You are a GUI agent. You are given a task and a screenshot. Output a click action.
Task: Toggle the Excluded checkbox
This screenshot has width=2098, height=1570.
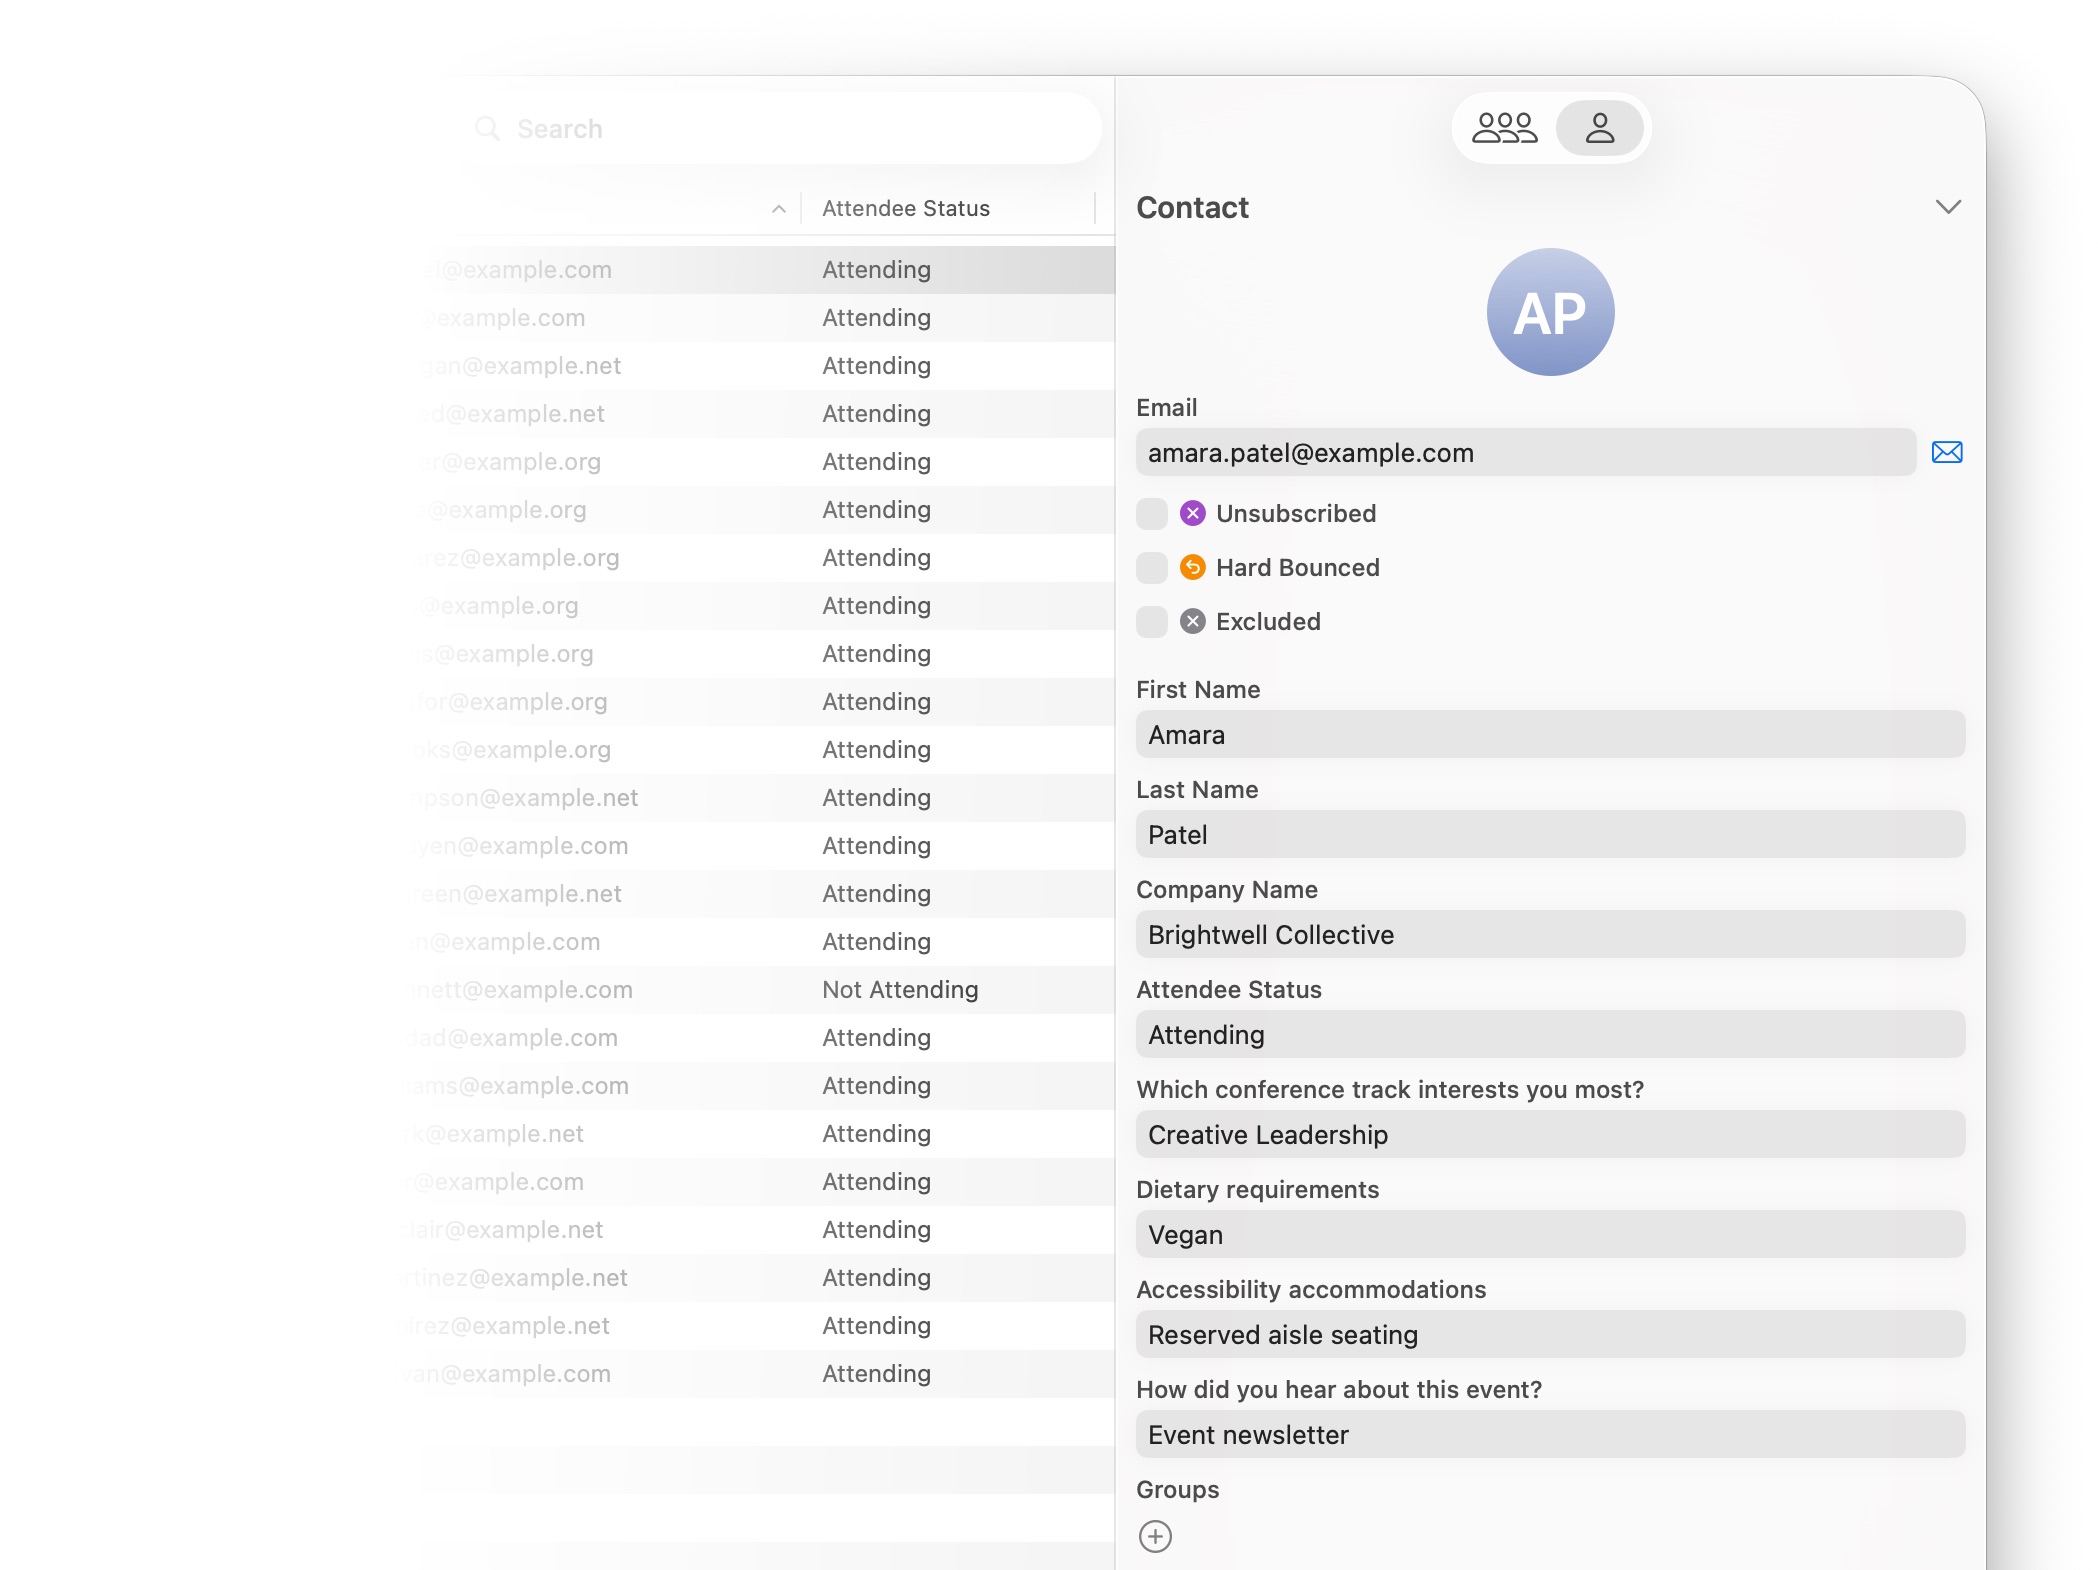pyautogui.click(x=1152, y=622)
